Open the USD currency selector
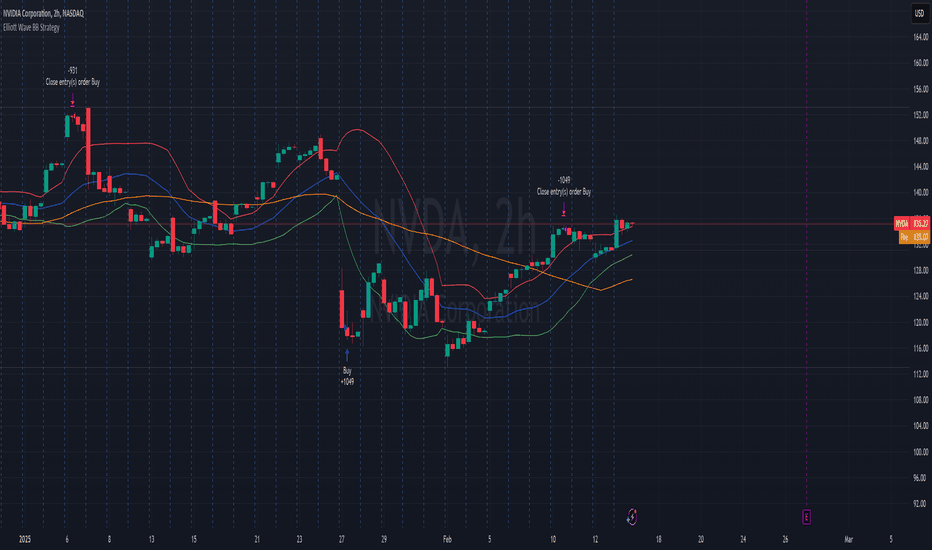Image resolution: width=932 pixels, height=550 pixels. tap(920, 13)
